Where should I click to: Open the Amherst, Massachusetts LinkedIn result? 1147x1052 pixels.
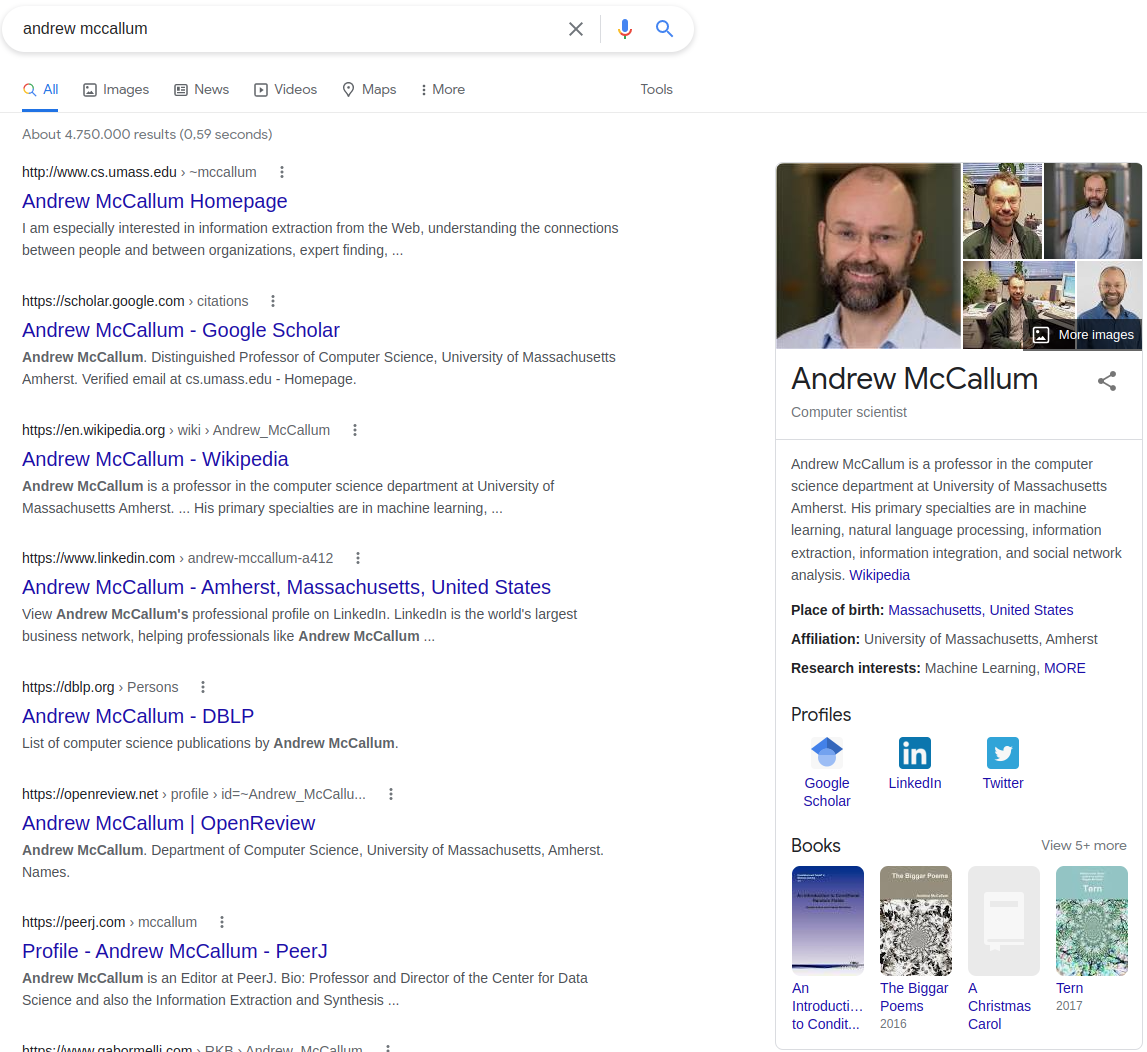click(x=286, y=587)
